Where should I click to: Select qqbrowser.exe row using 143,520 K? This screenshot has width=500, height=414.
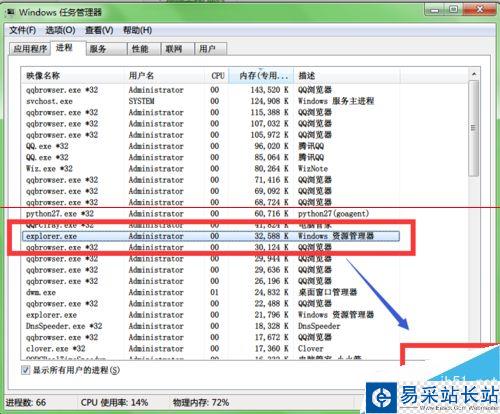(x=211, y=90)
